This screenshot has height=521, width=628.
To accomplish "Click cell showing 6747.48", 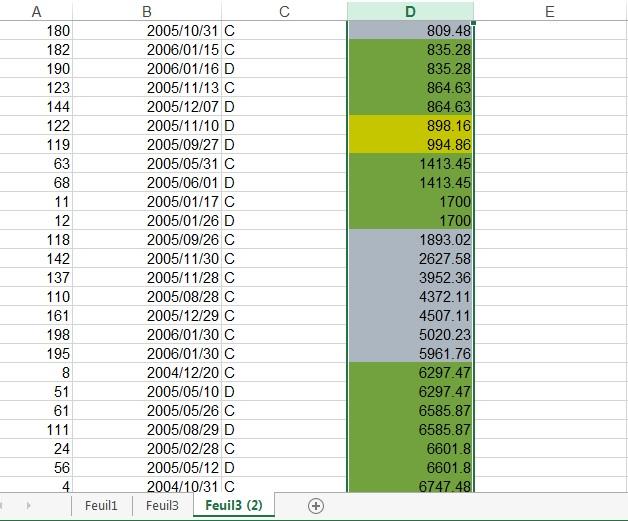I will click(x=410, y=486).
